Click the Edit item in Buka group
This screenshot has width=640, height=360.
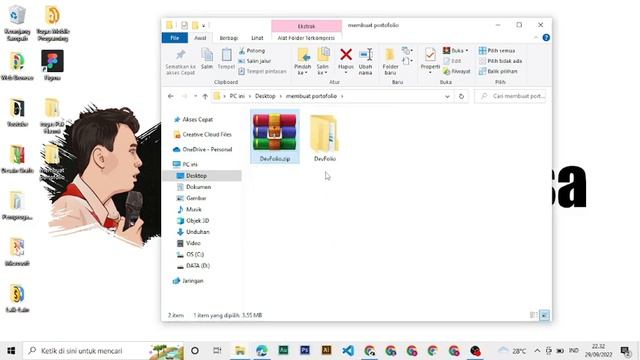(452, 61)
